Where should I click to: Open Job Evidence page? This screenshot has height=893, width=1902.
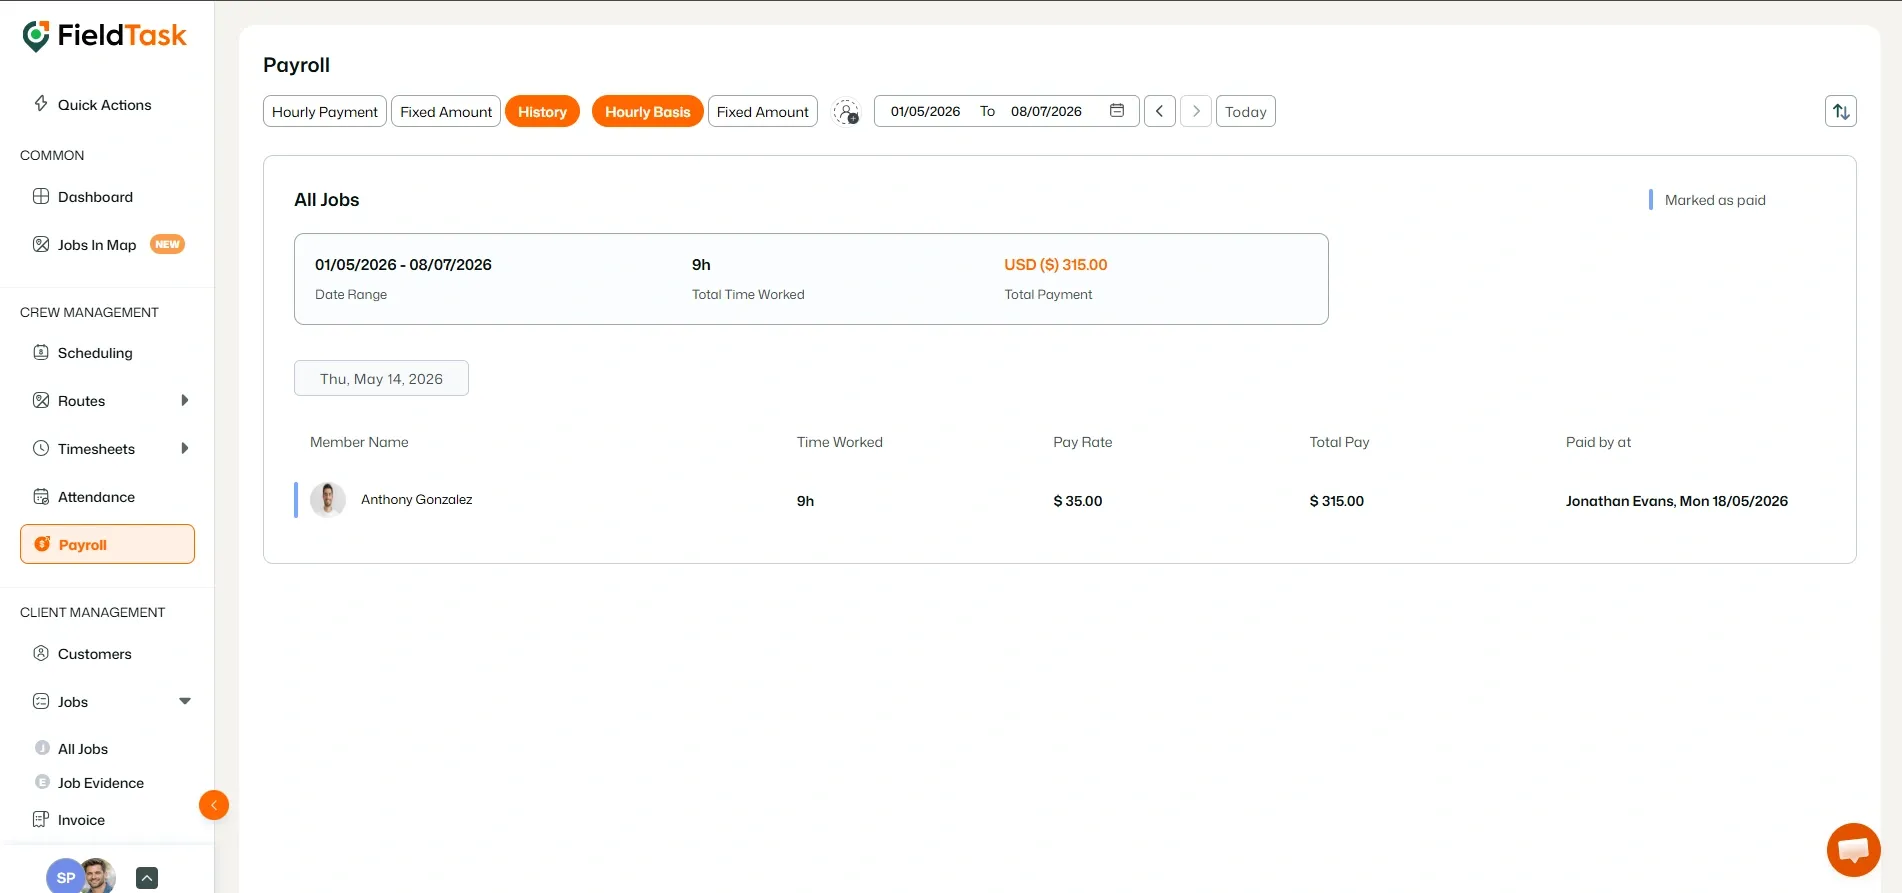[101, 783]
